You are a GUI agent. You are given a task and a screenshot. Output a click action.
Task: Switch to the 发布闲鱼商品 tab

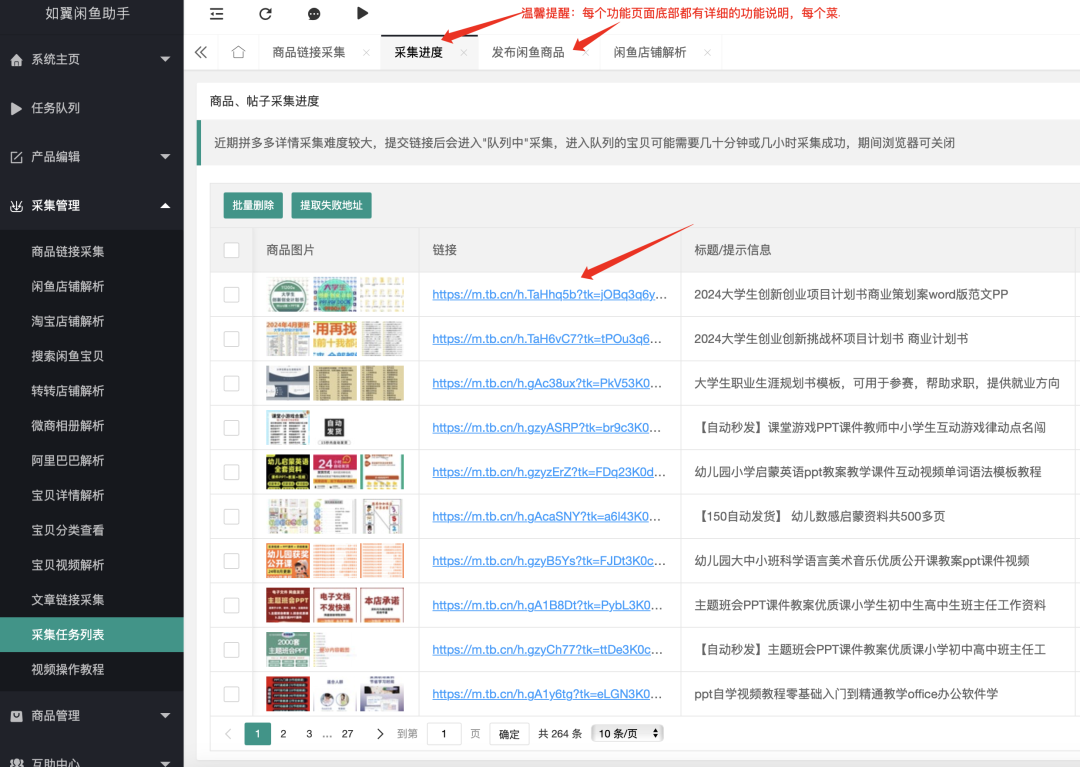[528, 50]
